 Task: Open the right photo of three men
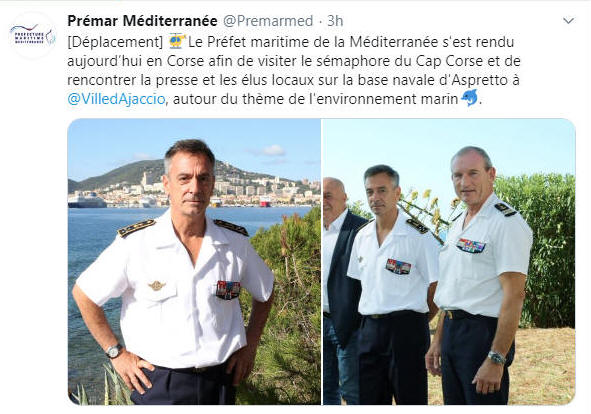pos(449,262)
